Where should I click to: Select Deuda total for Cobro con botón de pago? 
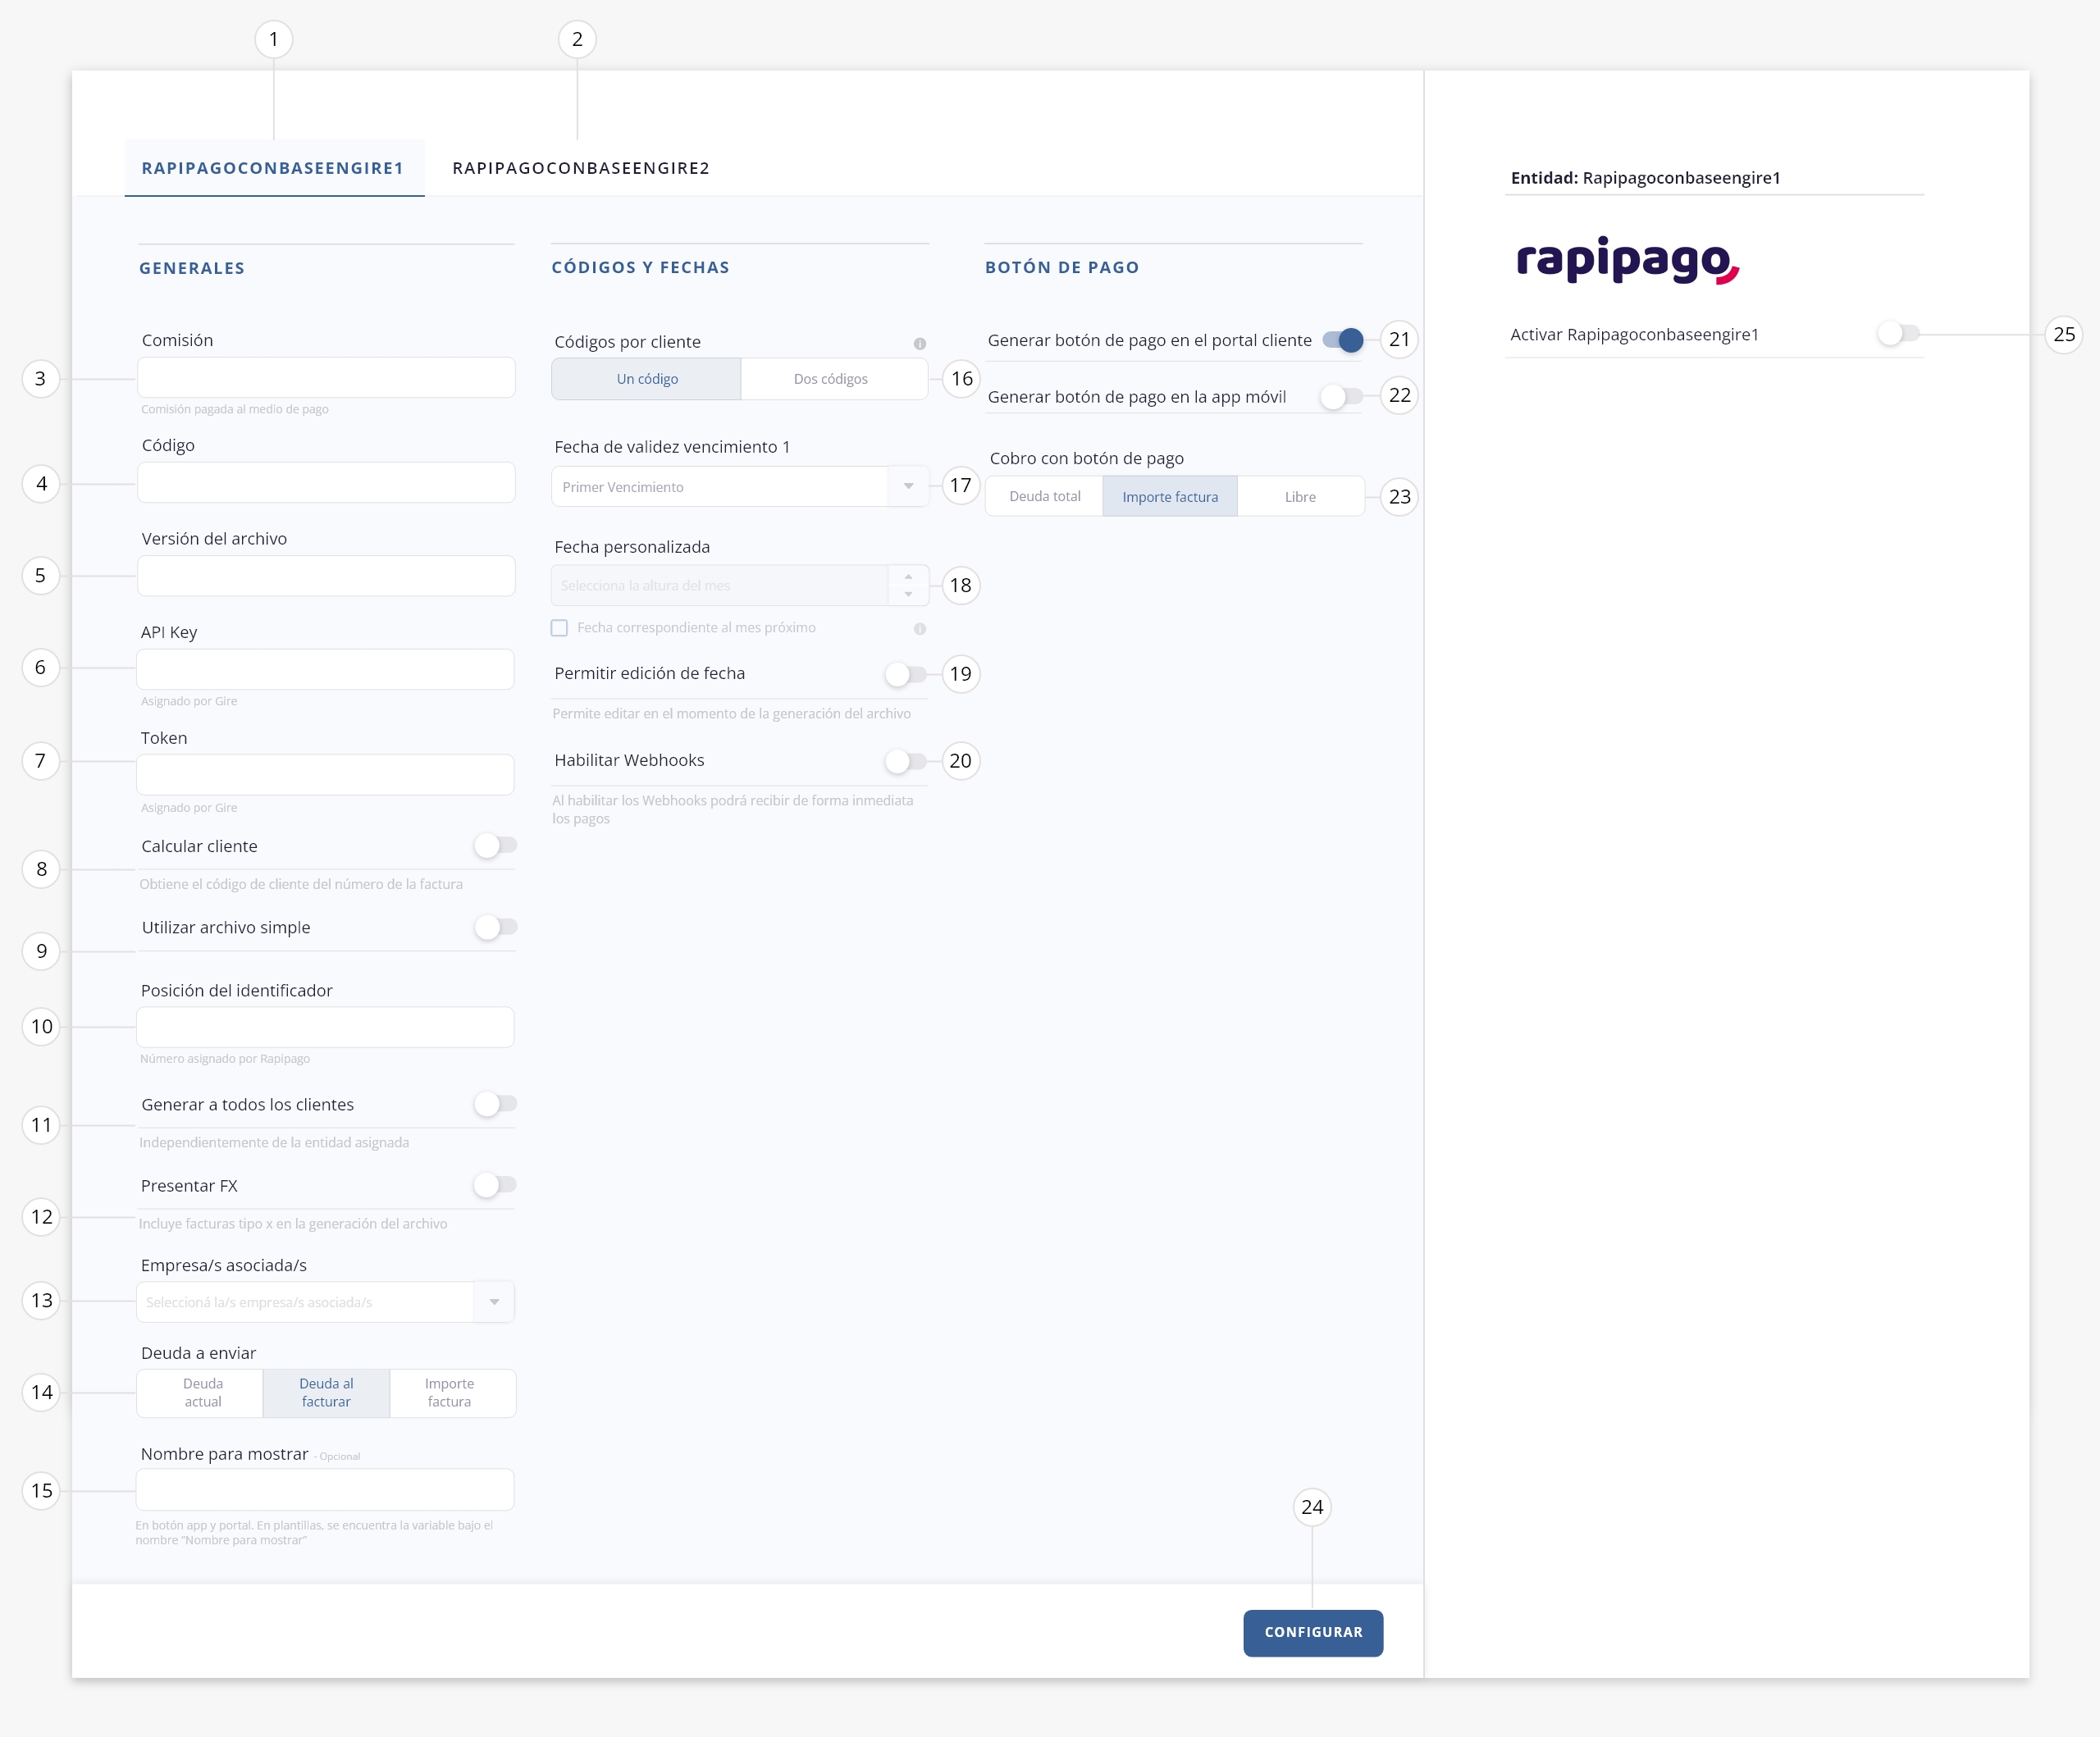coord(1044,497)
